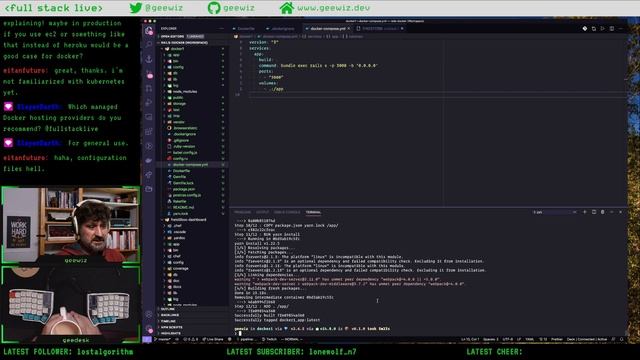This screenshot has height=360, width=640.
Task: Click Twitch item in status bar
Action: (x=270, y=339)
